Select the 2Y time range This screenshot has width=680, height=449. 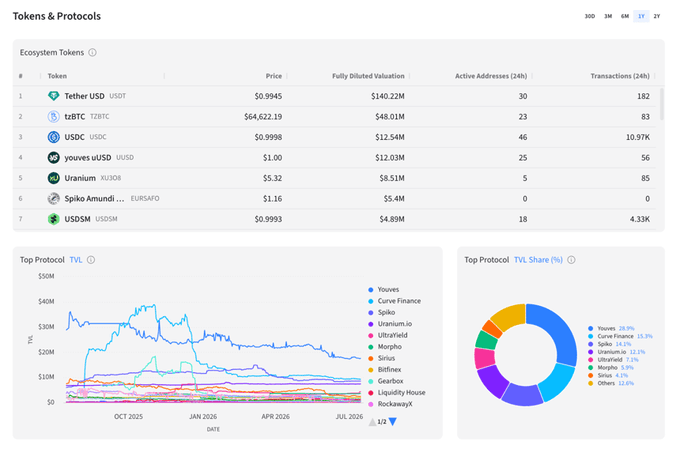(657, 16)
